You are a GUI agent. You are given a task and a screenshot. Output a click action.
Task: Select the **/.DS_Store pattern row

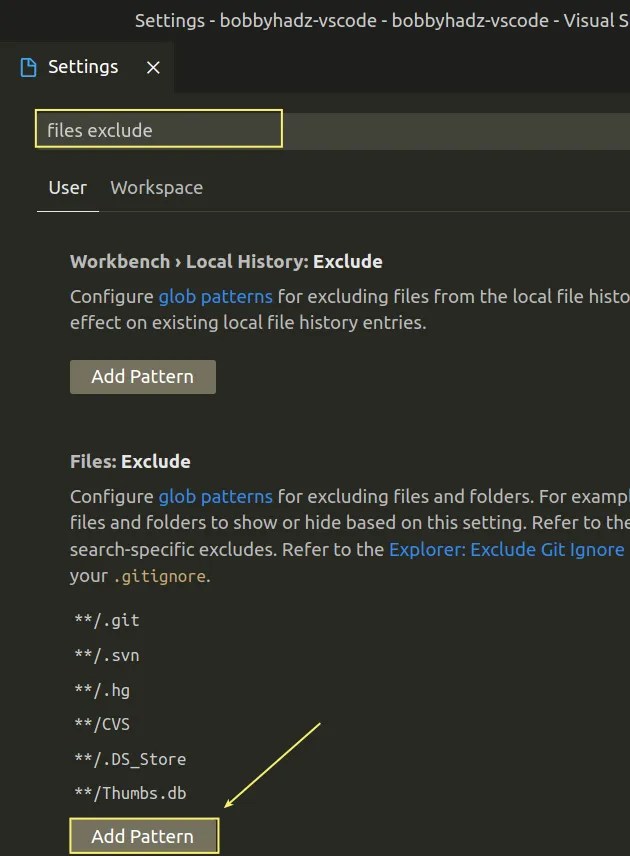coord(130,759)
